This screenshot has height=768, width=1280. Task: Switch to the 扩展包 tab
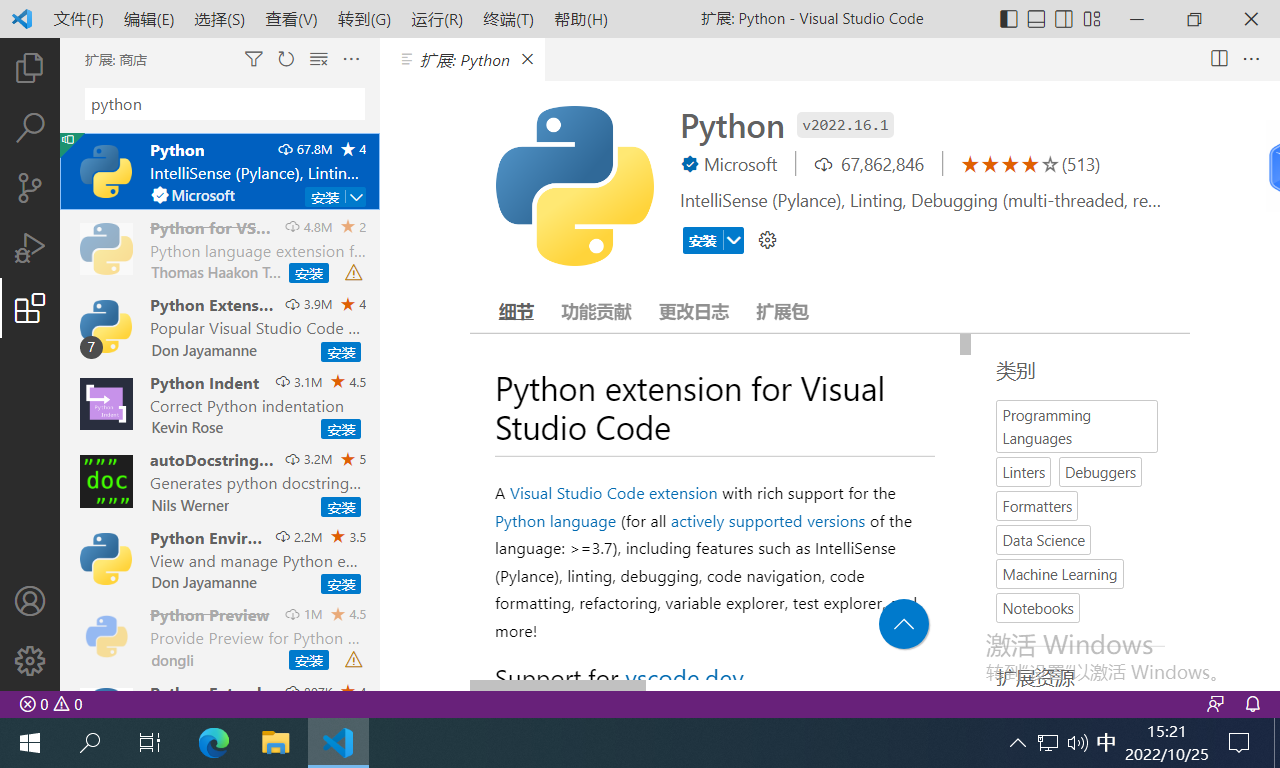[x=782, y=312]
